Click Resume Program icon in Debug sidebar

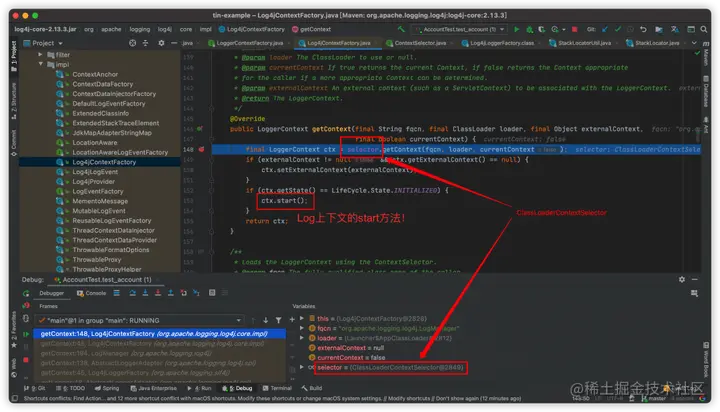26,334
